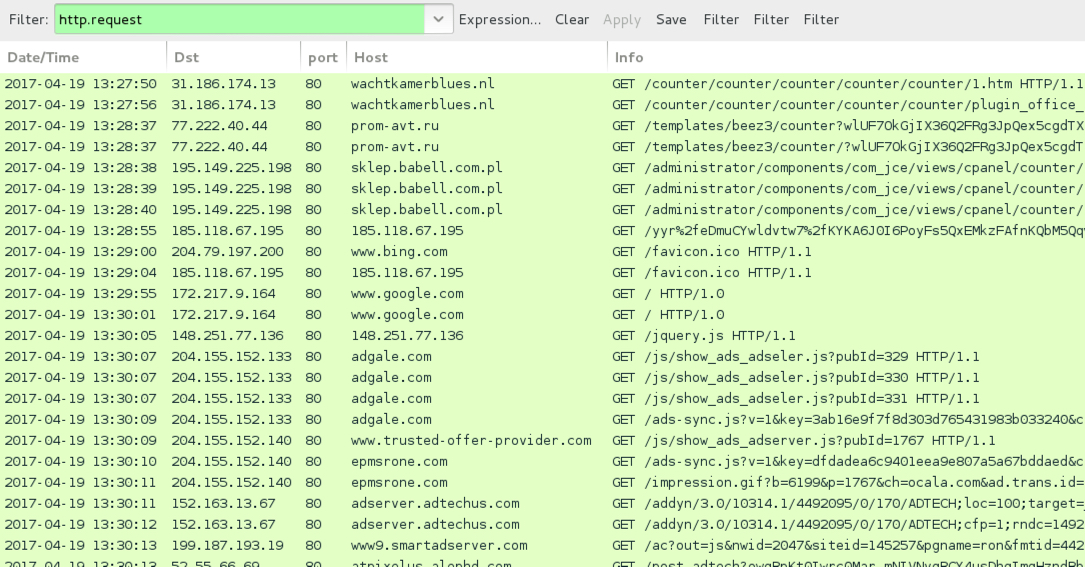This screenshot has width=1085, height=567.
Task: Select the adgale.com request with pubId=331
Action: [x=542, y=399]
